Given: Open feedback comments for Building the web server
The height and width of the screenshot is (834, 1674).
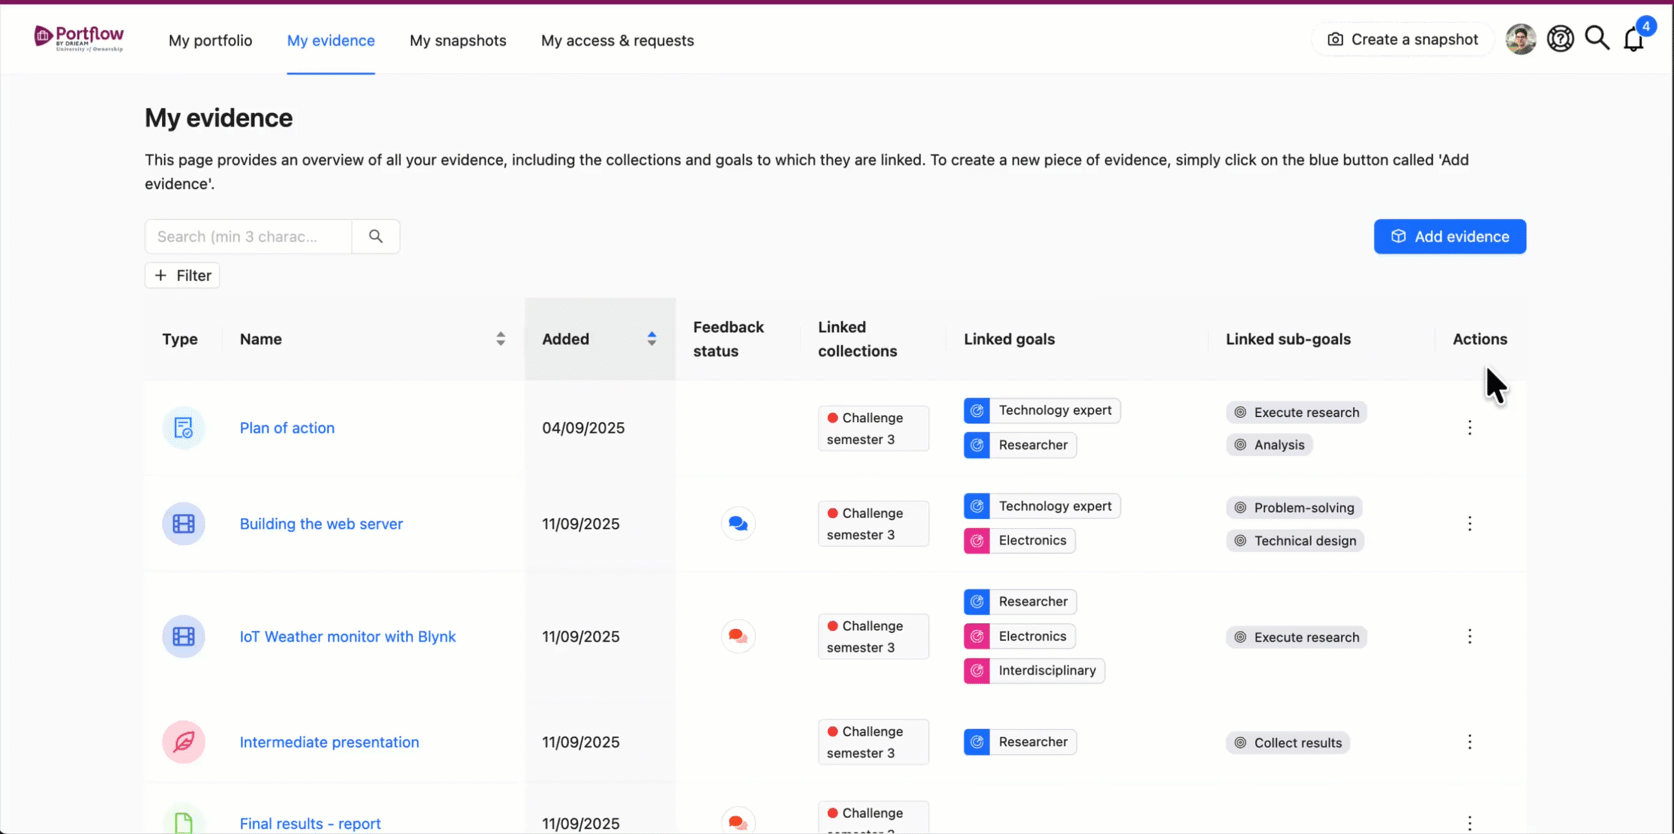Looking at the screenshot, I should [738, 524].
